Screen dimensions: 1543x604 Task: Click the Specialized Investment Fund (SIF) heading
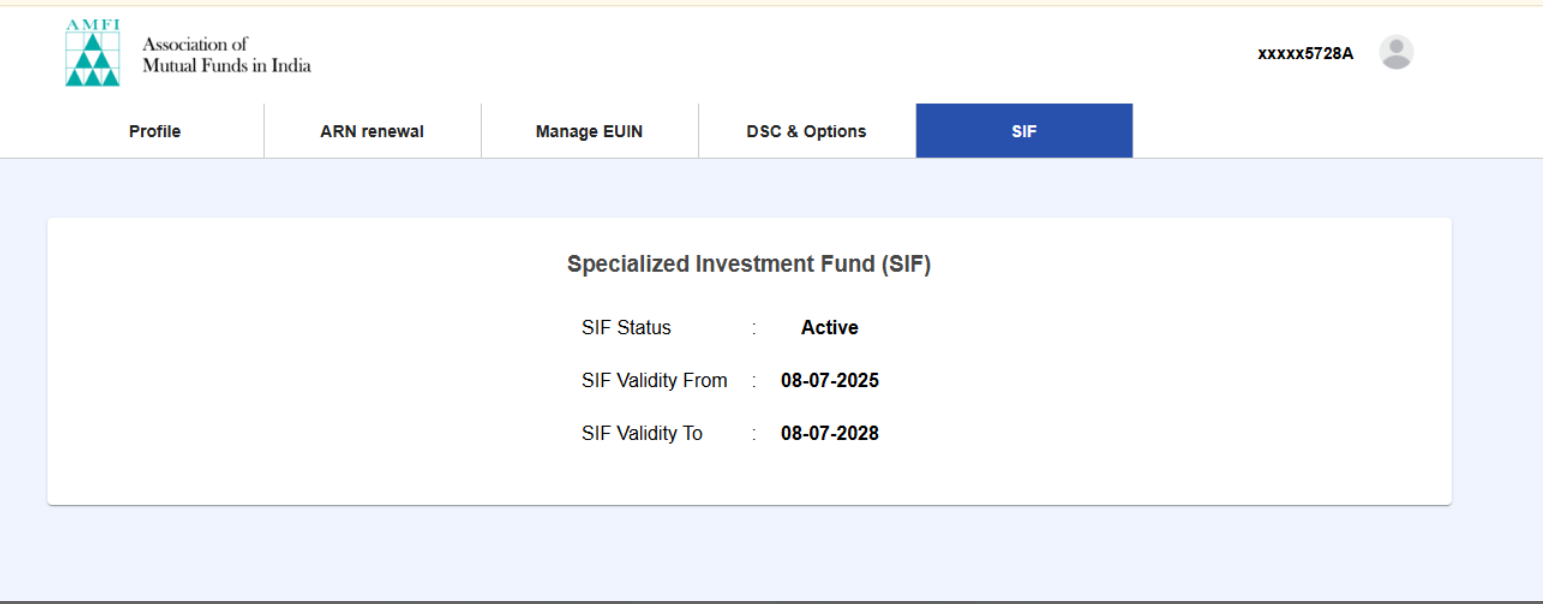749,264
